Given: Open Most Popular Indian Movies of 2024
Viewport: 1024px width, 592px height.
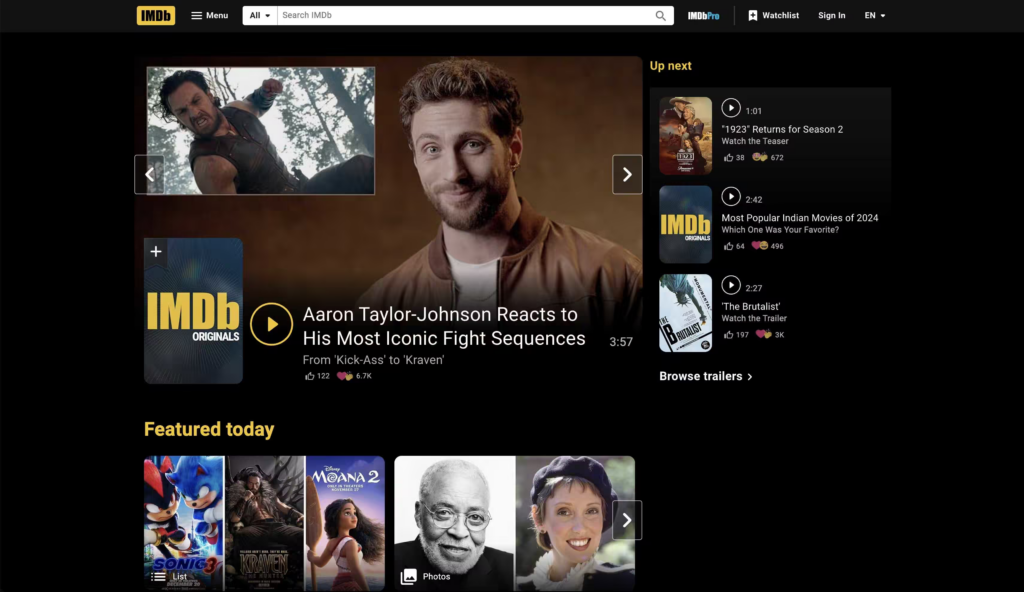Looking at the screenshot, I should click(799, 218).
